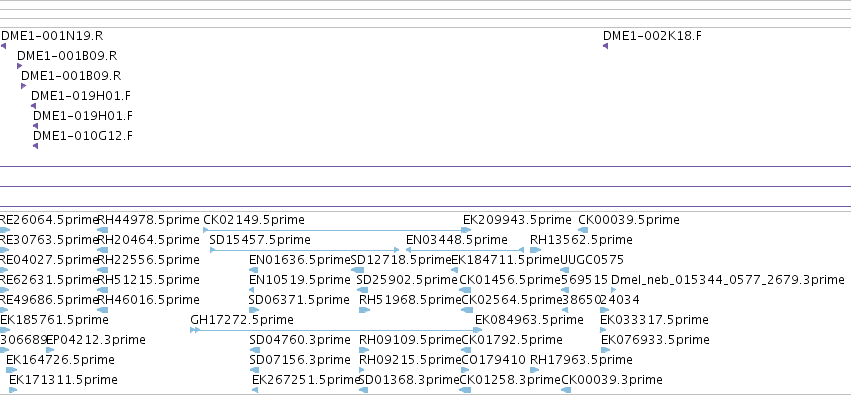
Task: Select the CK02149.5prime feature line
Action: [336, 230]
